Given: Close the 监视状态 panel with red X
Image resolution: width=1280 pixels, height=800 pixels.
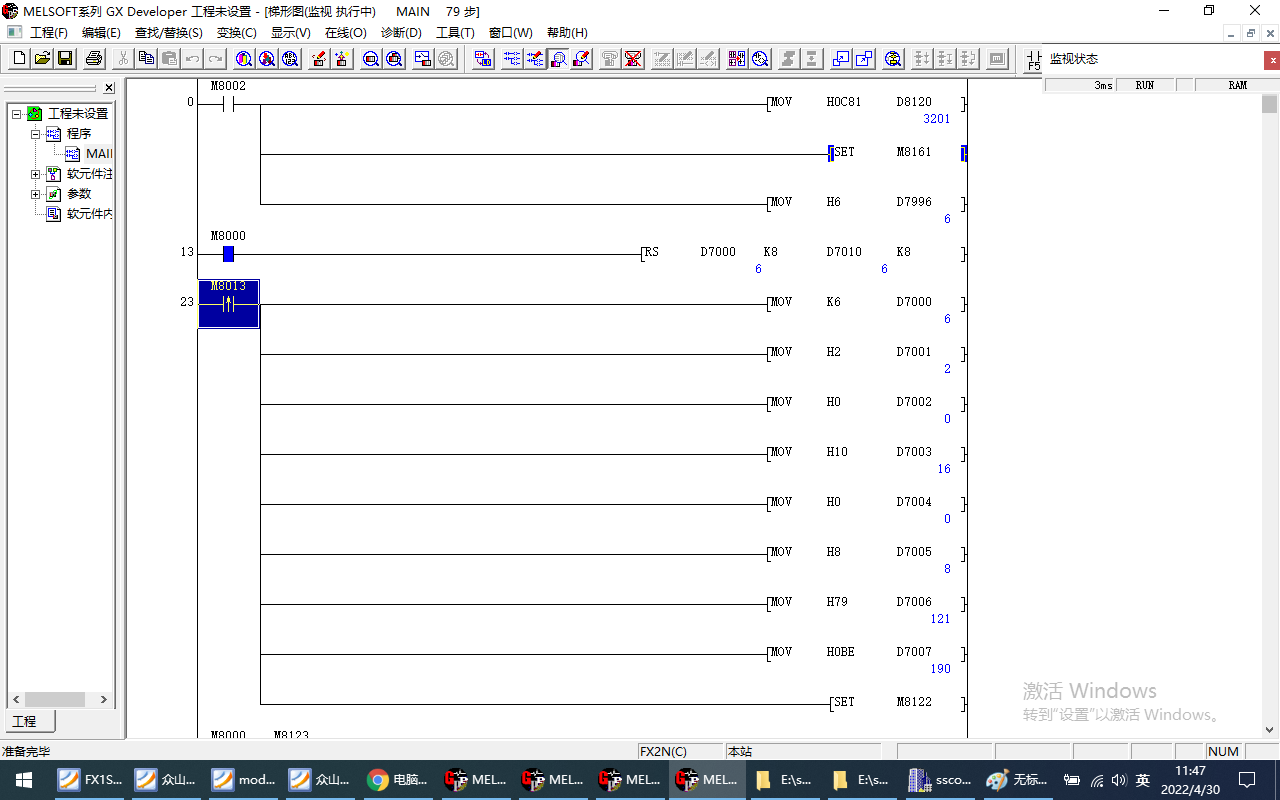Looking at the screenshot, I should (1272, 60).
